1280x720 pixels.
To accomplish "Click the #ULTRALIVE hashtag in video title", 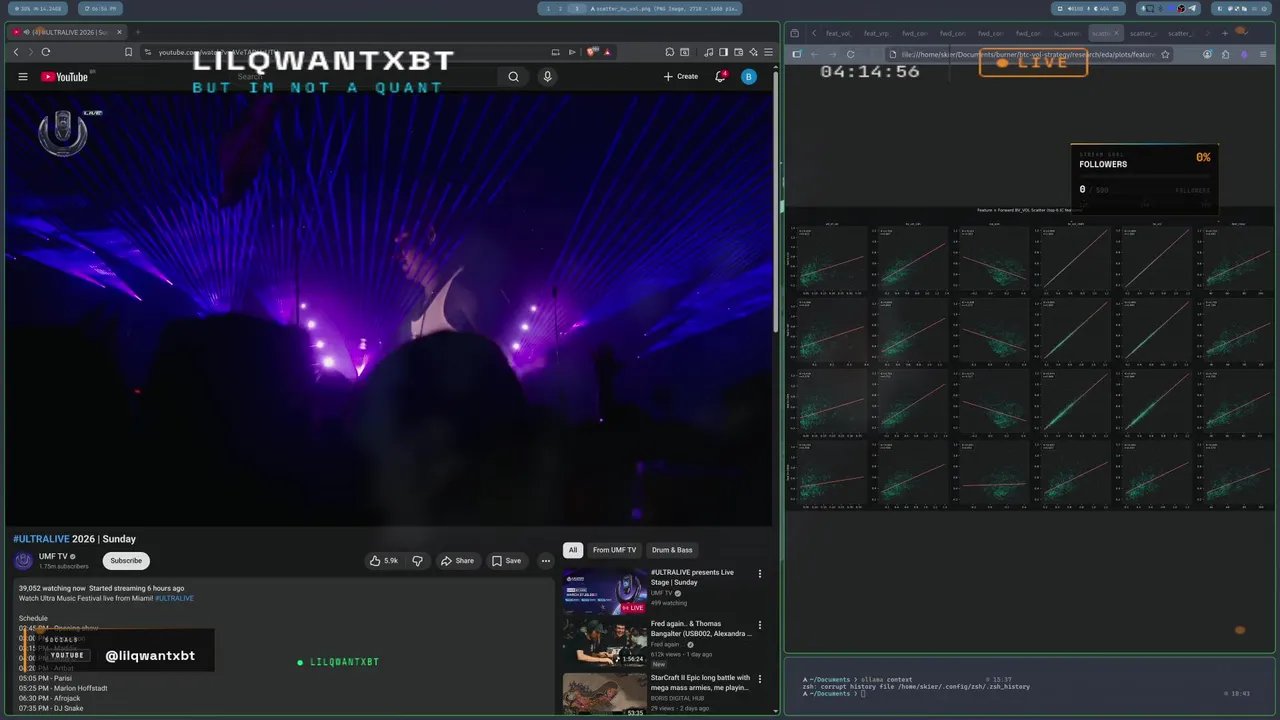I will 41,539.
